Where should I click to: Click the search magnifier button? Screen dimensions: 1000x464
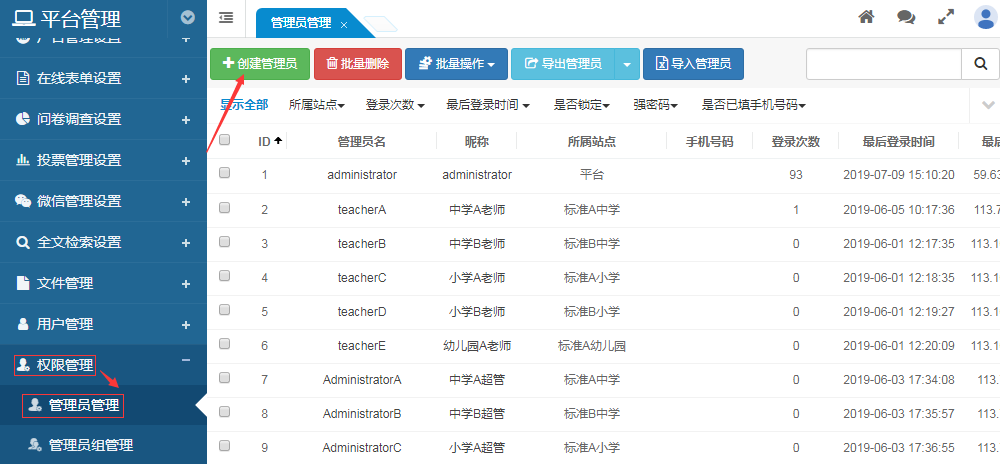click(x=978, y=64)
